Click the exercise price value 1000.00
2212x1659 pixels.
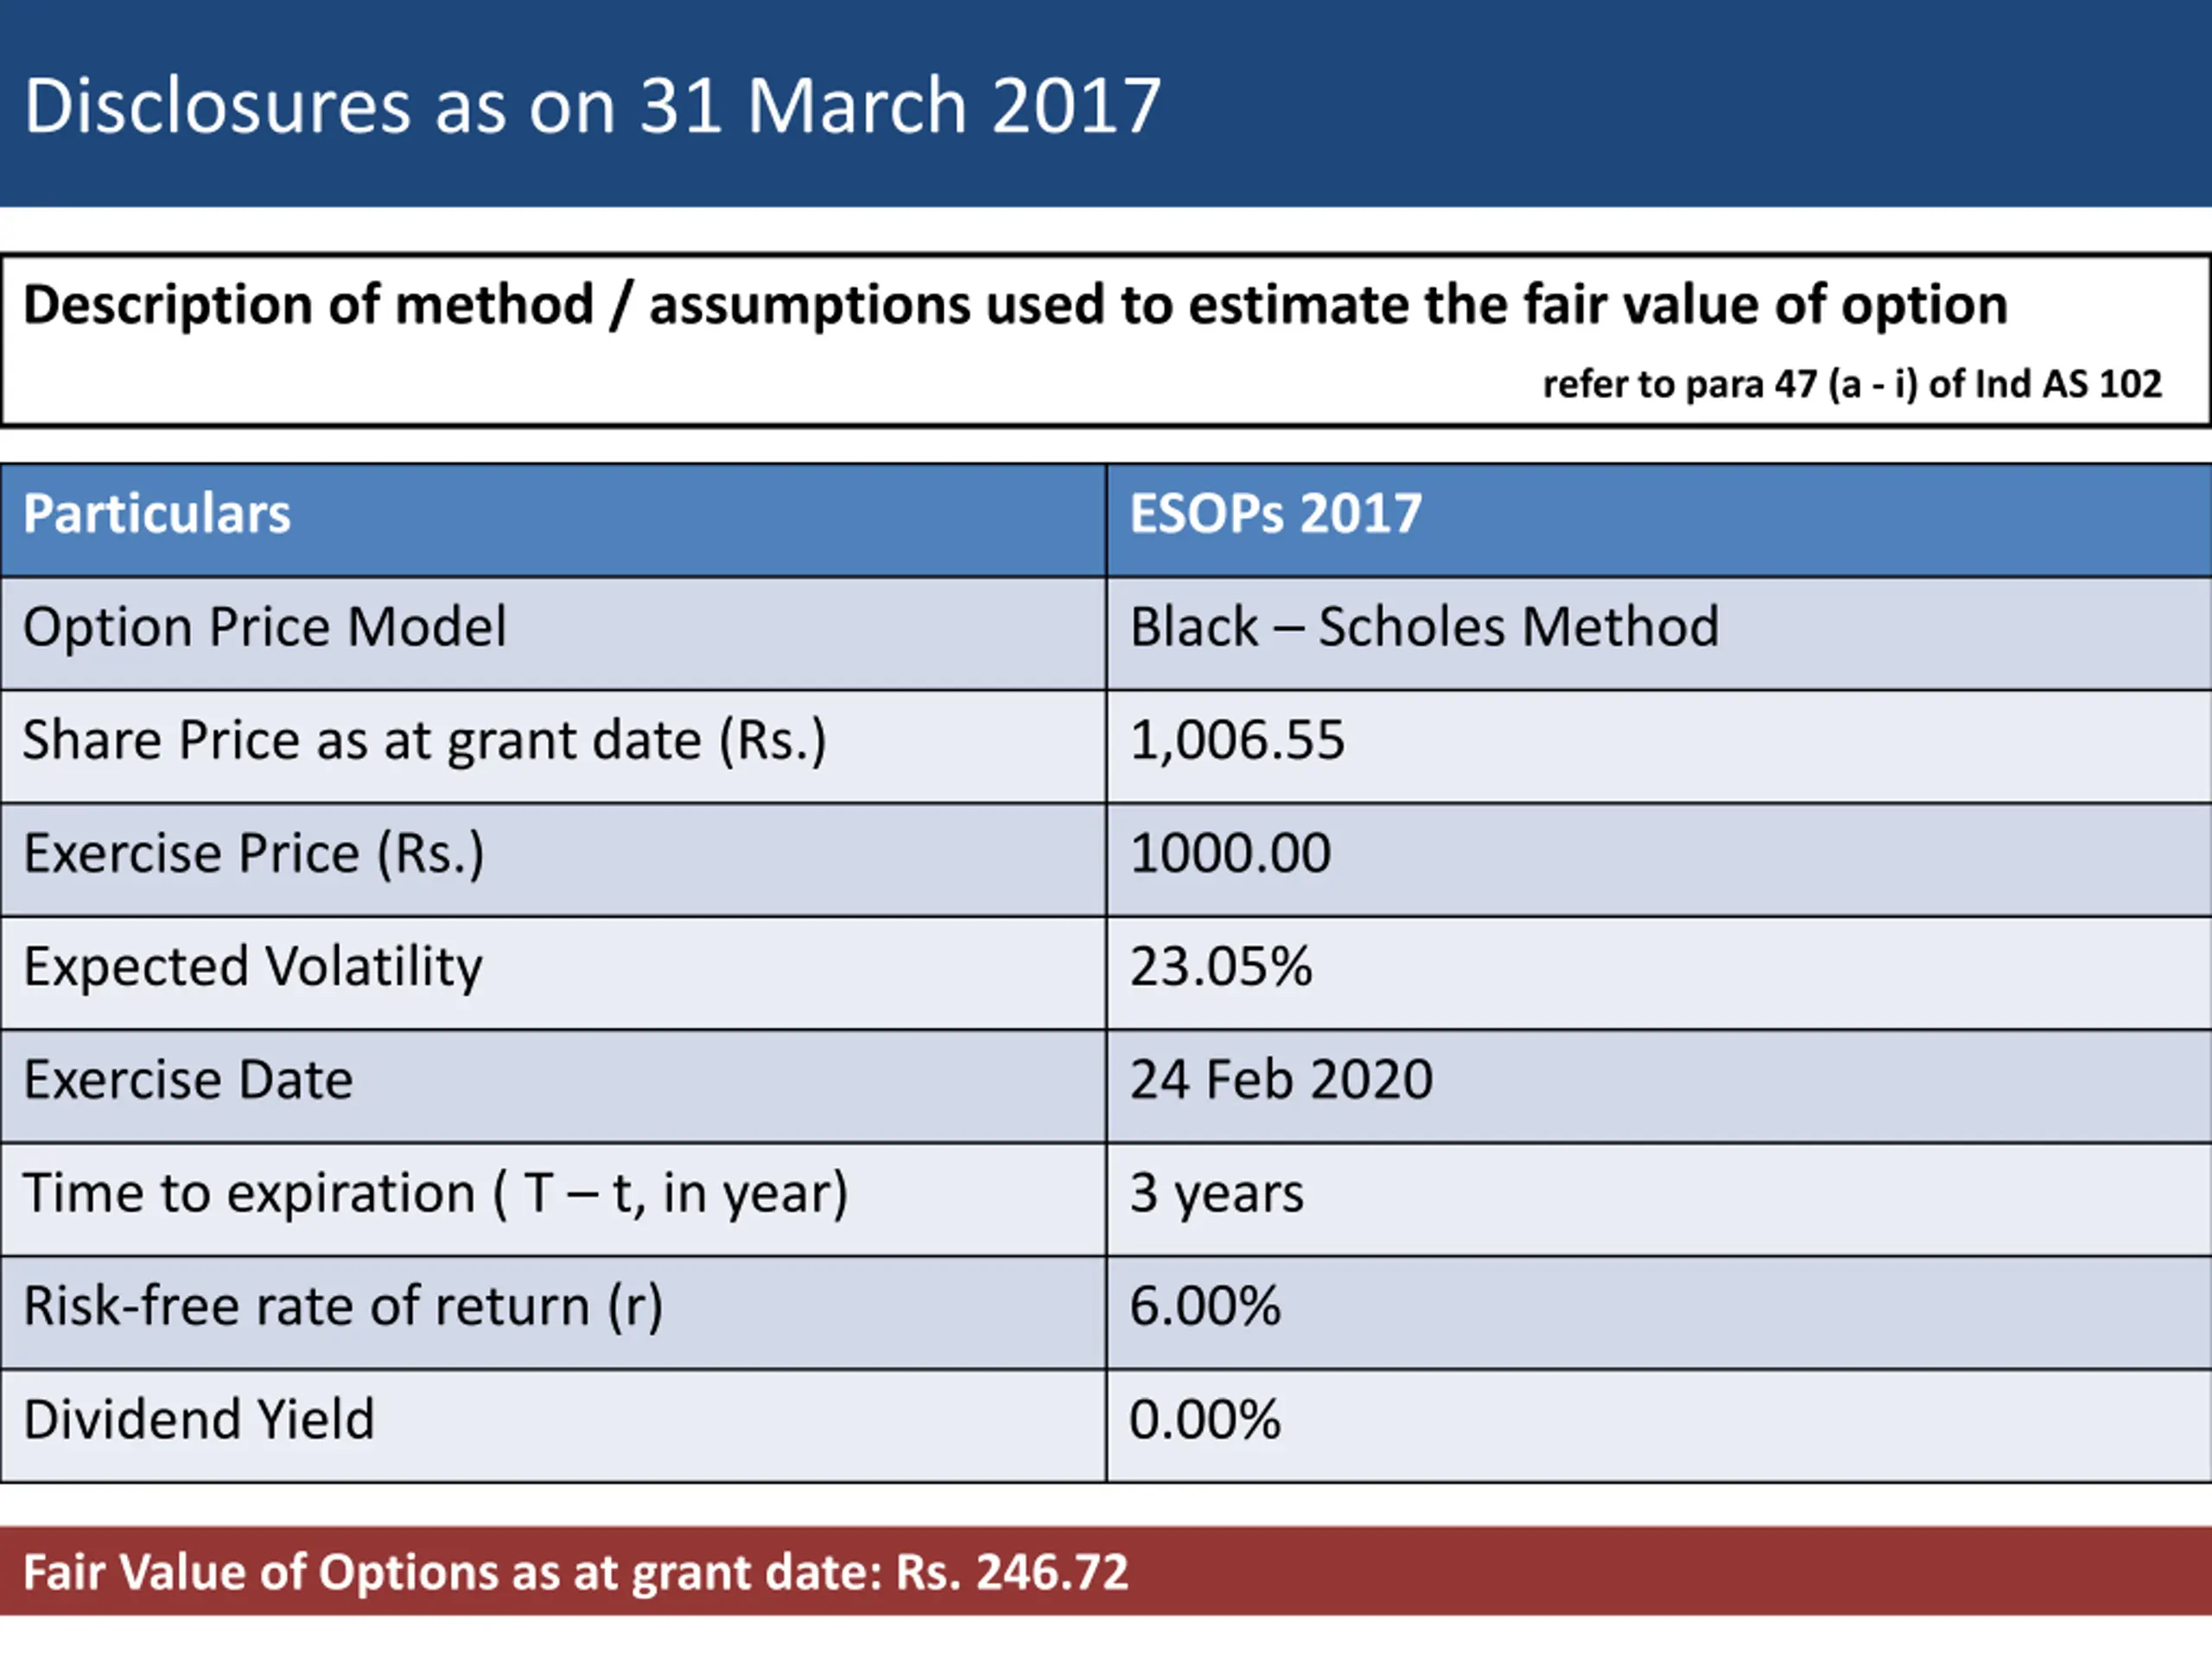1230,854
